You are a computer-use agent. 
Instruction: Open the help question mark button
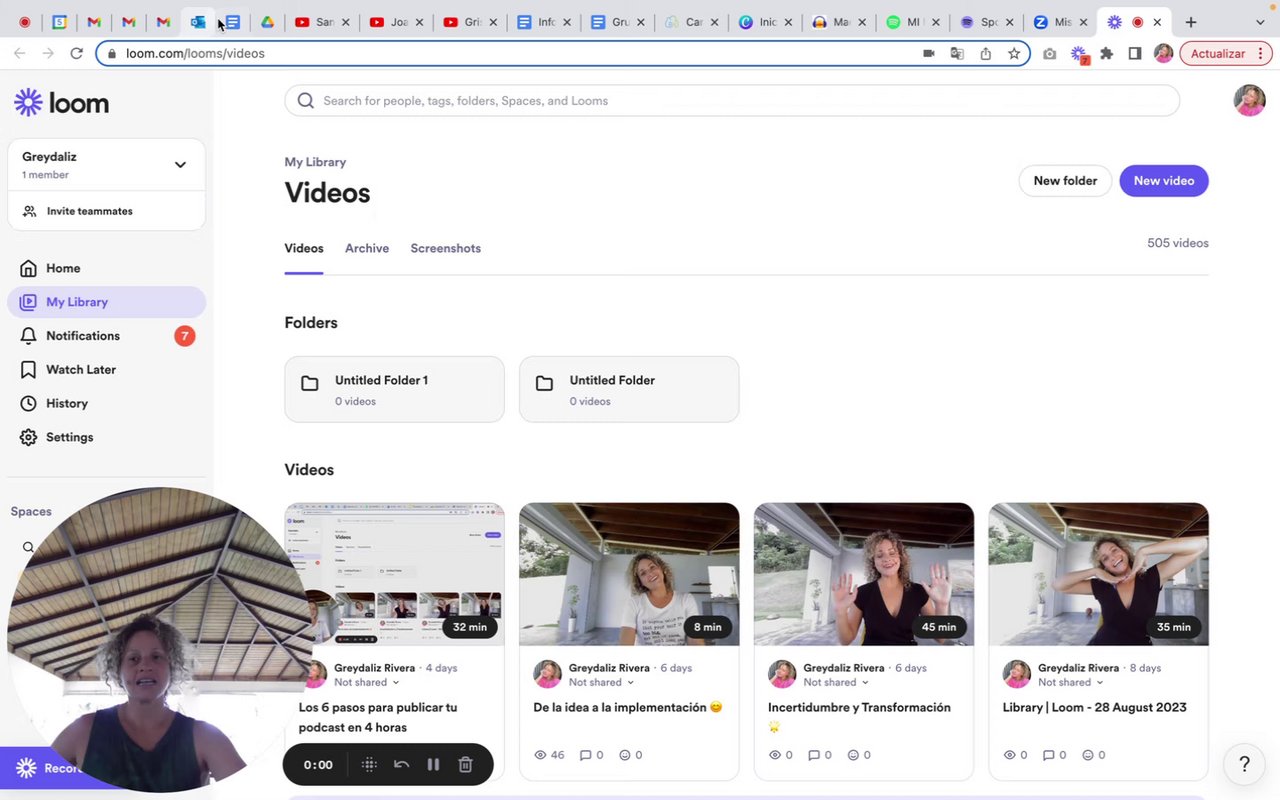pos(1244,764)
